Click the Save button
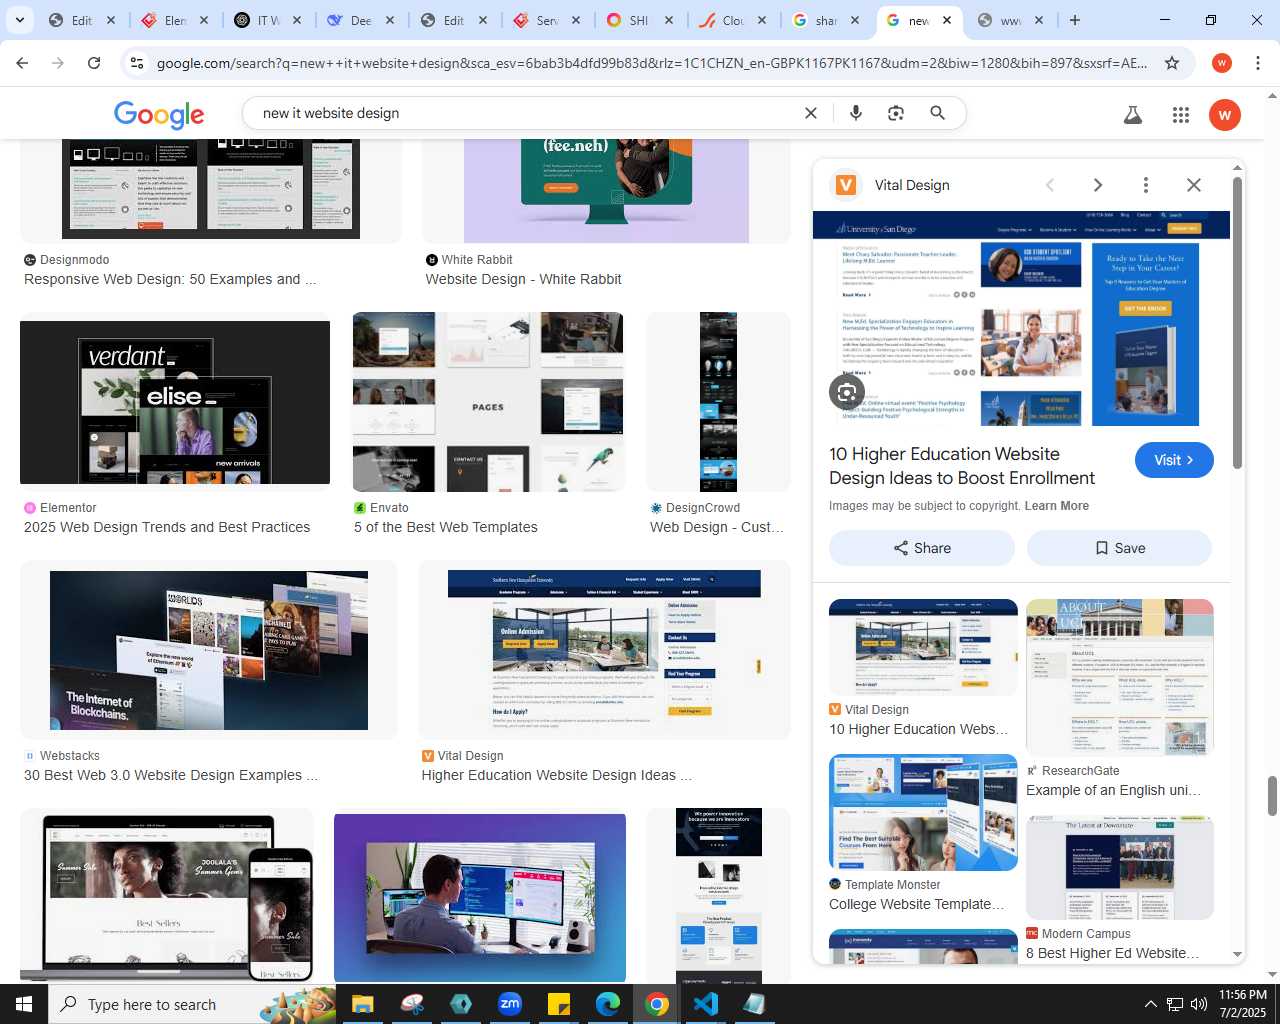 coord(1119,548)
